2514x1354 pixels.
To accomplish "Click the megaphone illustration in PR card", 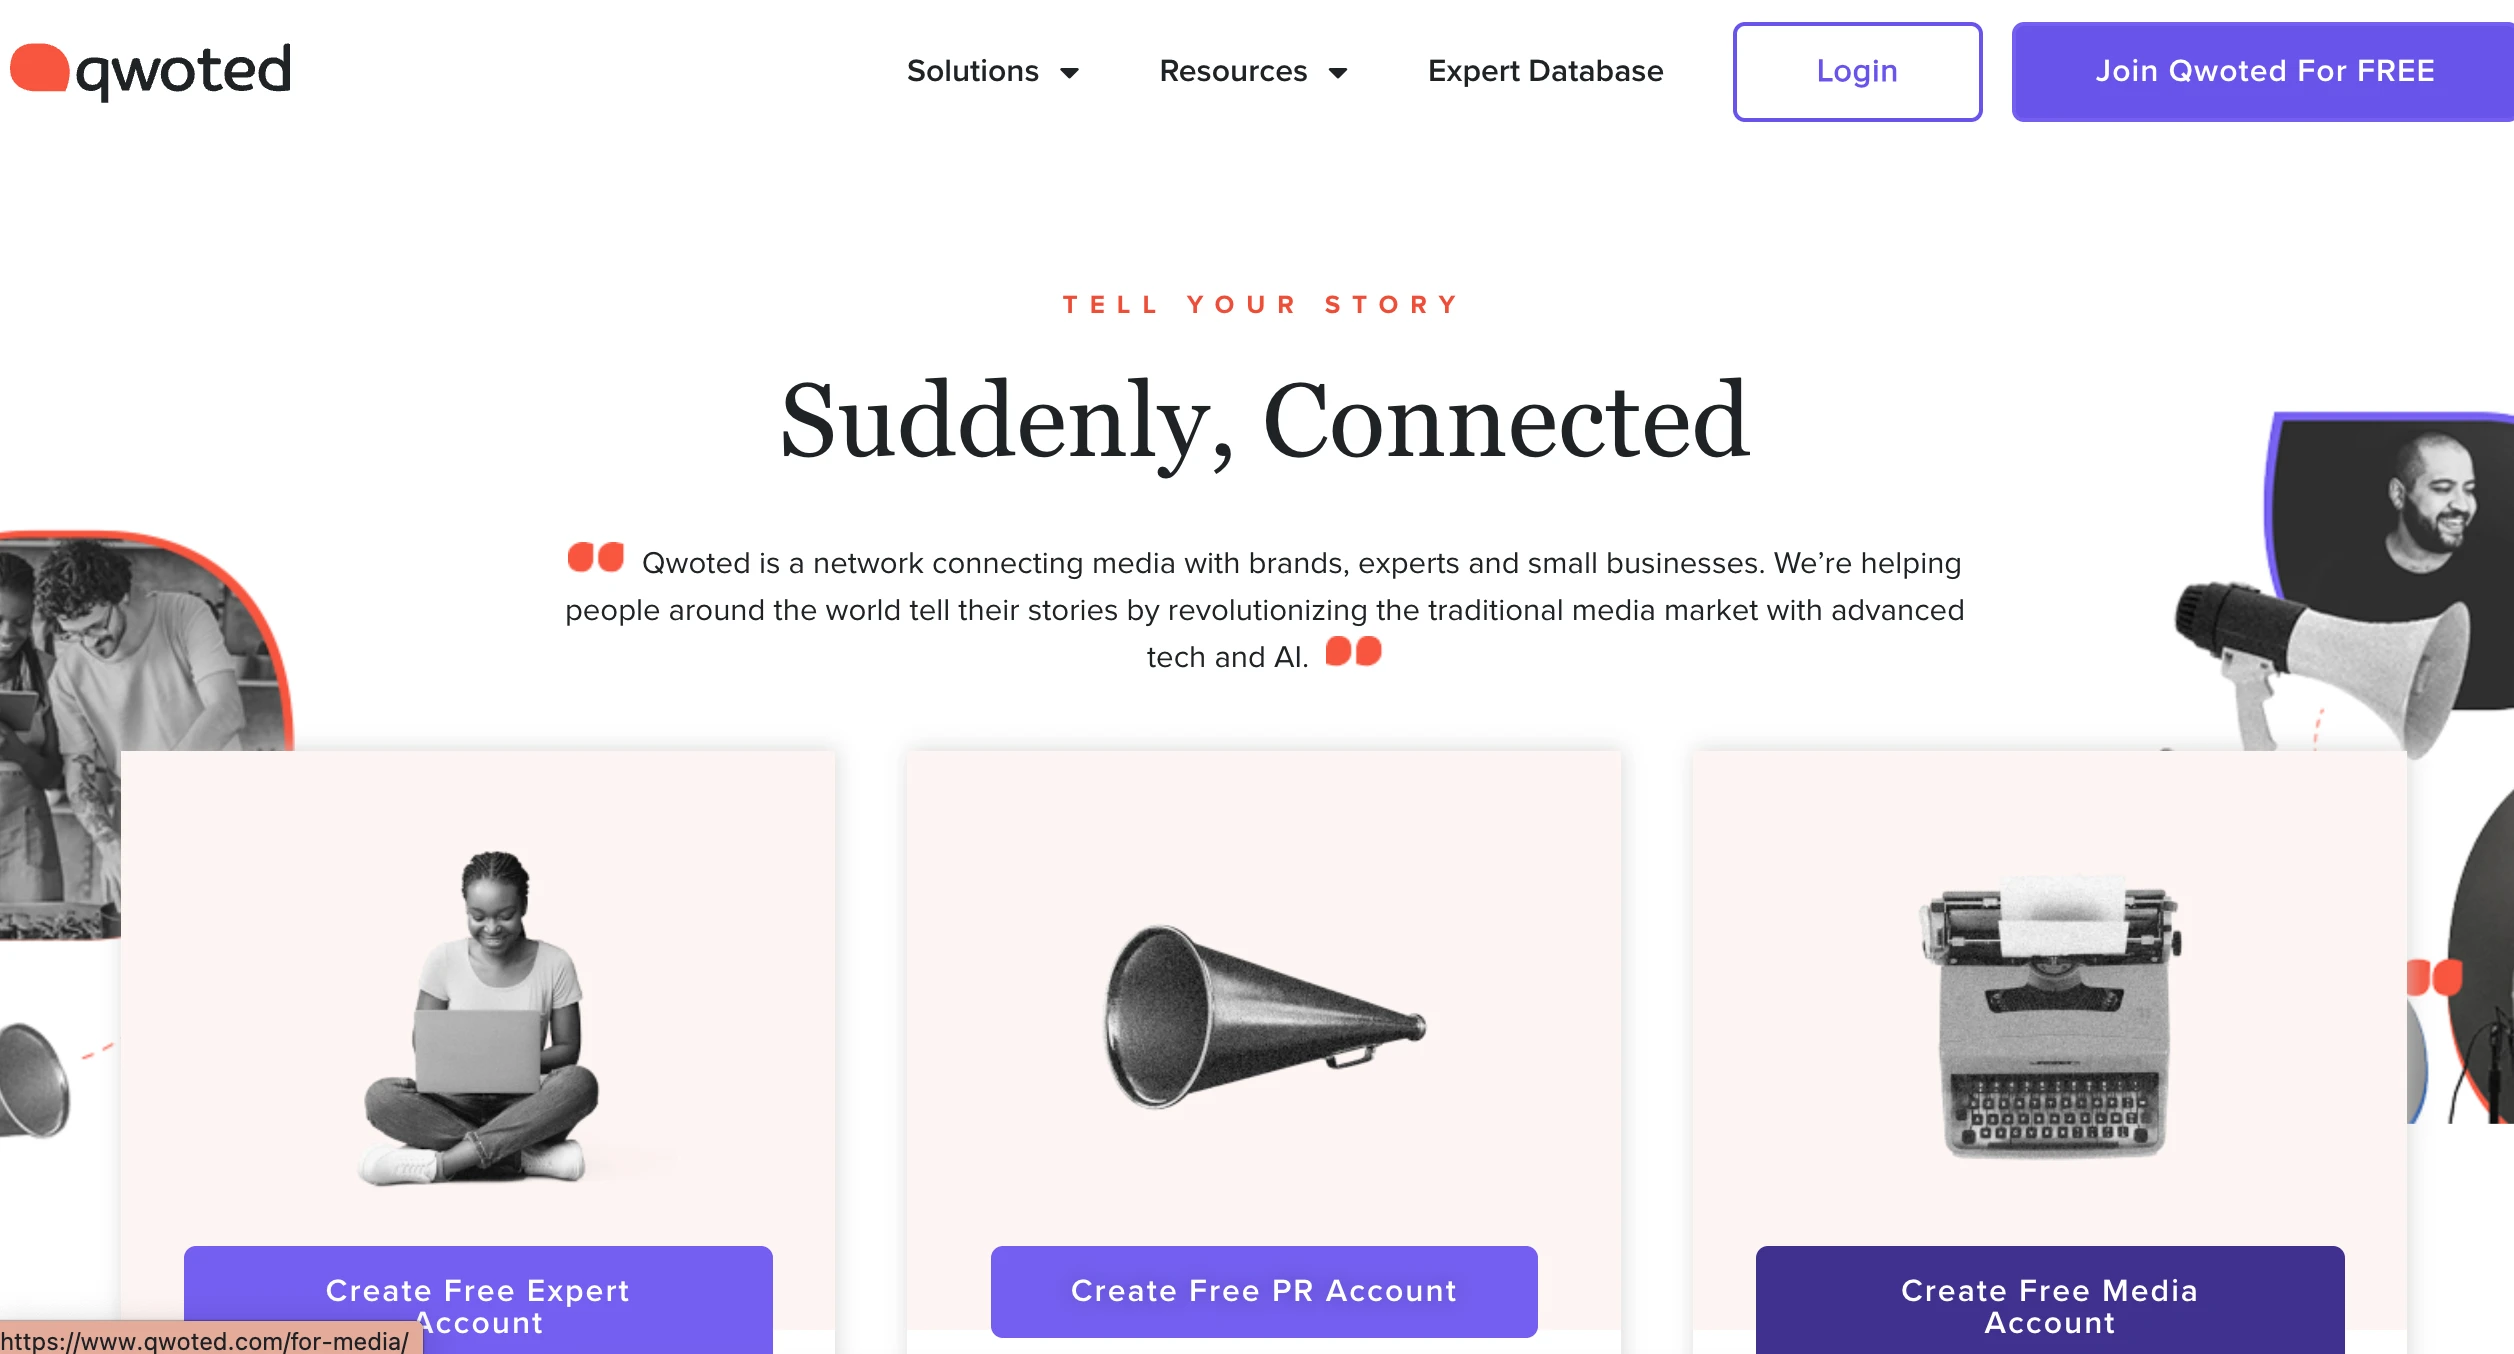I will (1264, 1015).
